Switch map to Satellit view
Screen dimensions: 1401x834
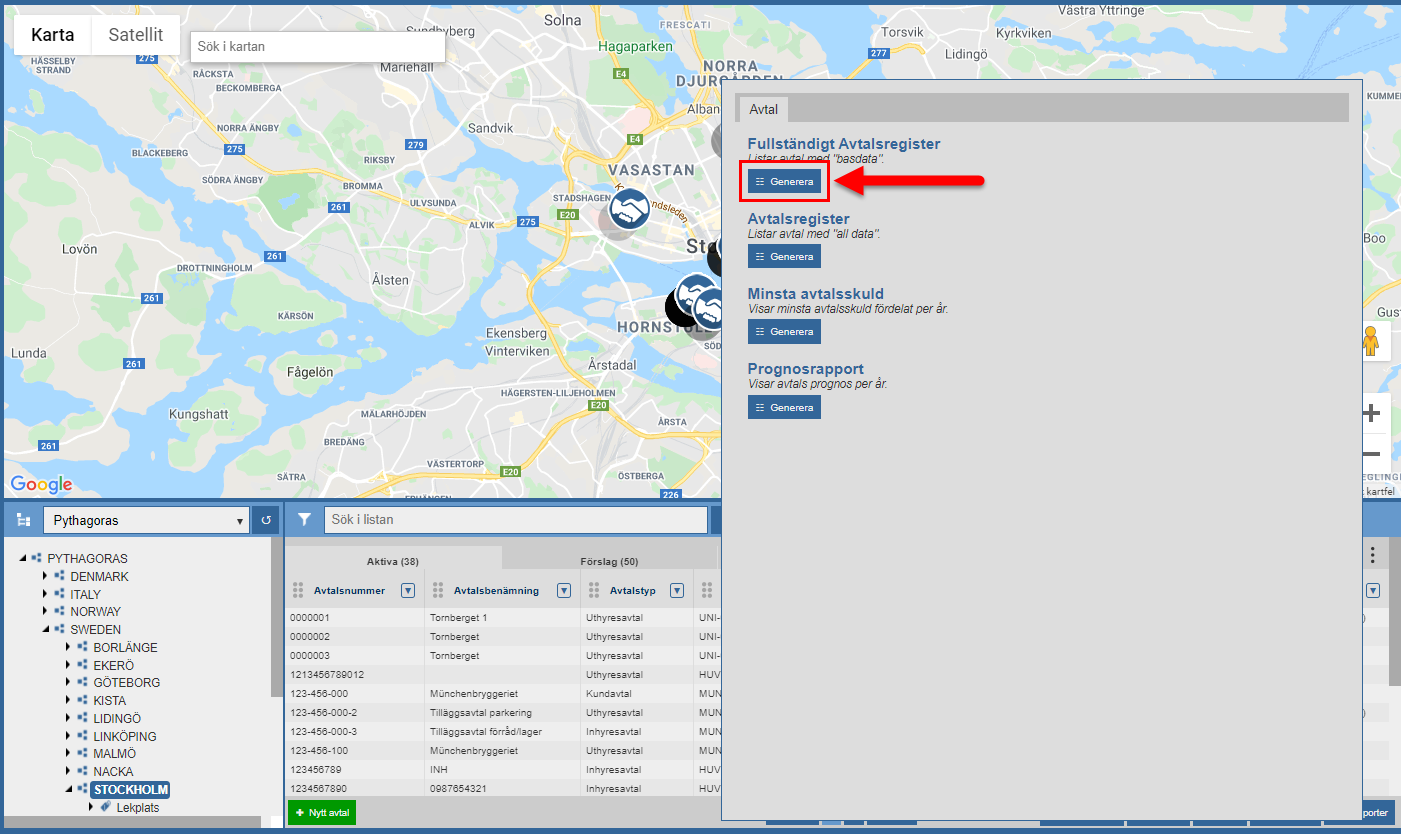click(x=136, y=35)
